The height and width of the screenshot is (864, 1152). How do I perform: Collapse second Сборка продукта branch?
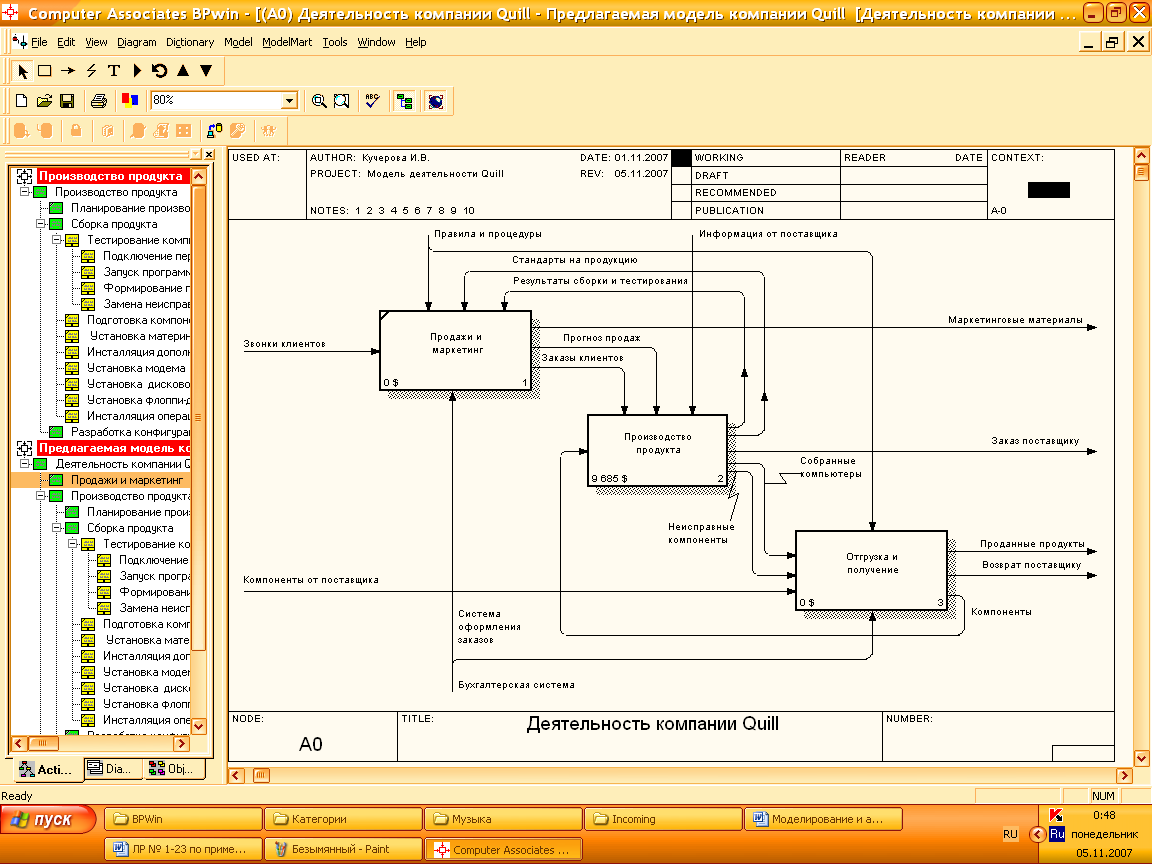57,528
